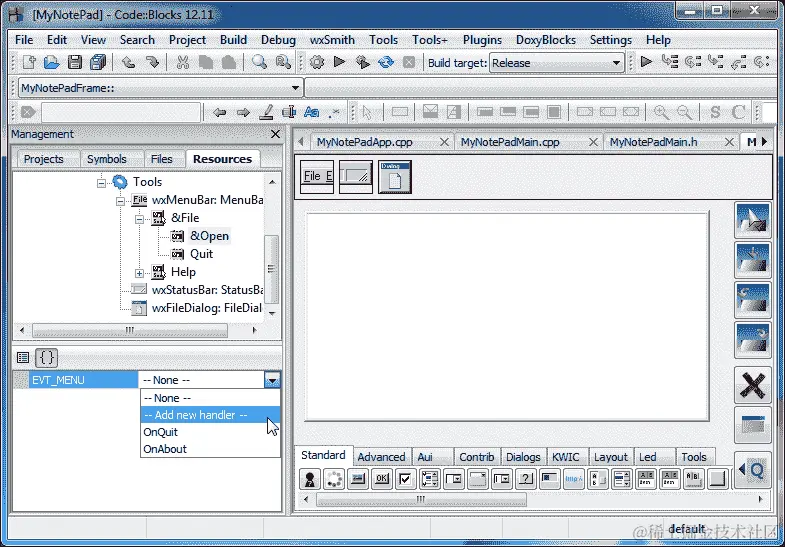785x547 pixels.
Task: Click the widget palette horizontal scrollbar
Action: click(422, 499)
